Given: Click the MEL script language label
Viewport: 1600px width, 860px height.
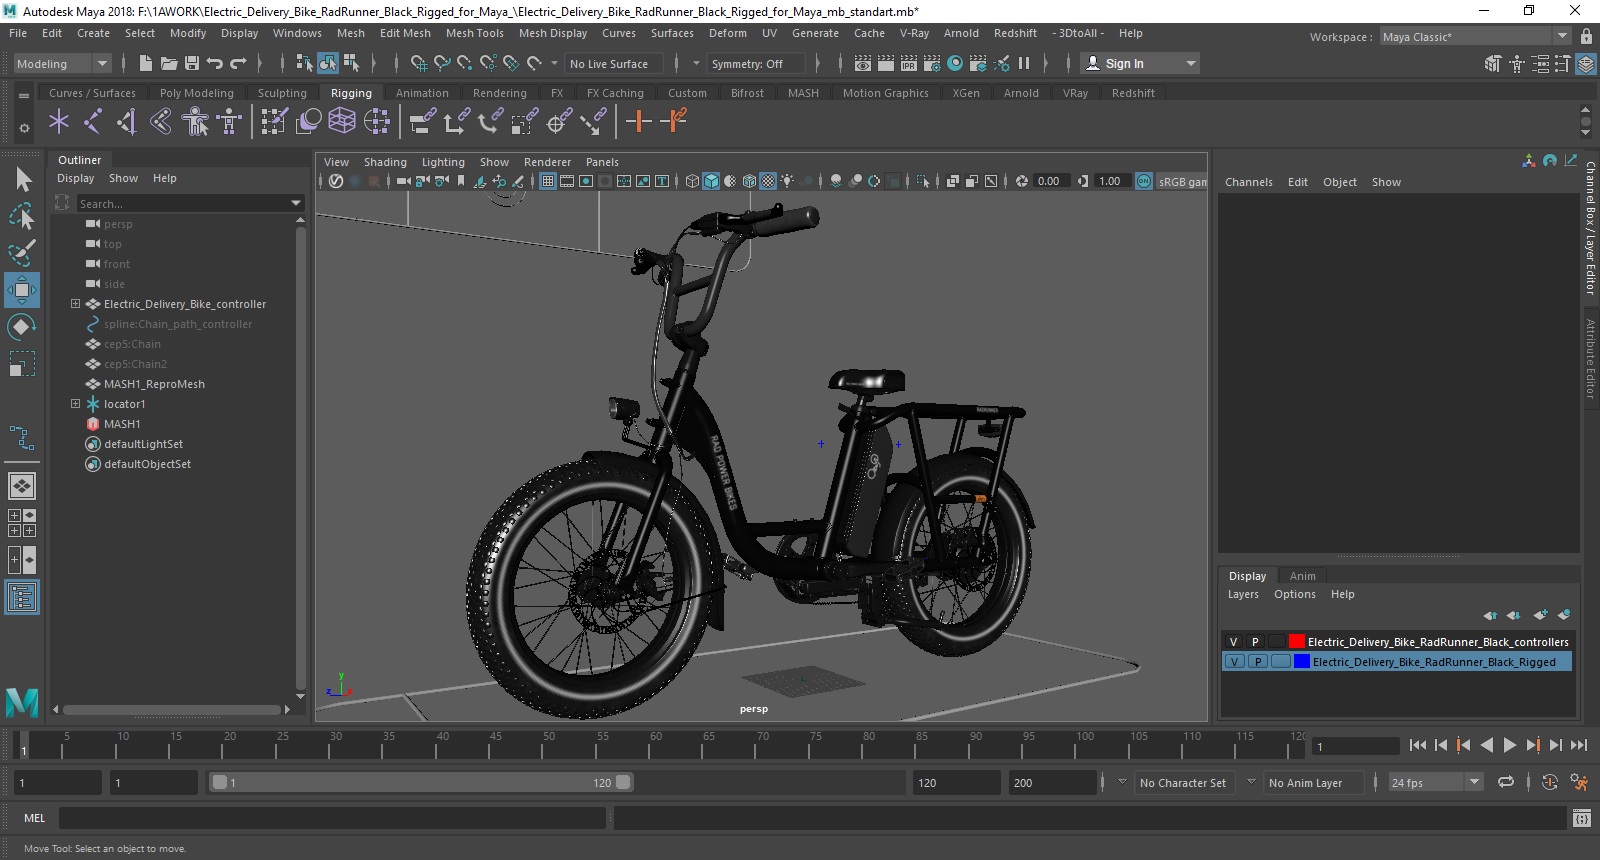Looking at the screenshot, I should pyautogui.click(x=35, y=818).
